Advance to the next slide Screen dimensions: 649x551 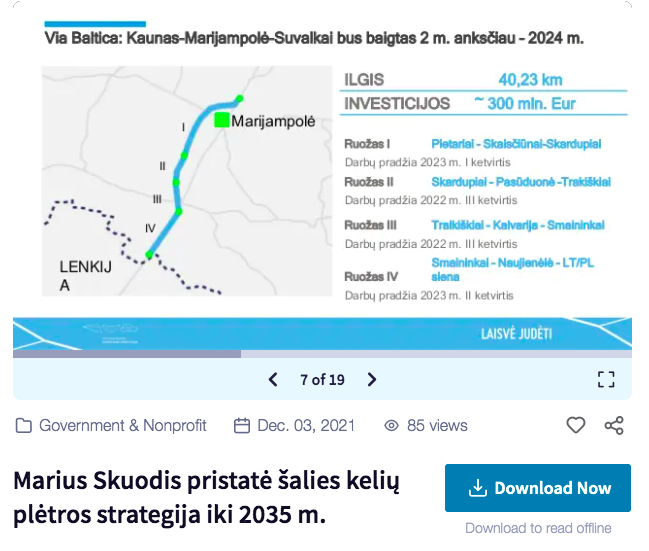pyautogui.click(x=372, y=380)
